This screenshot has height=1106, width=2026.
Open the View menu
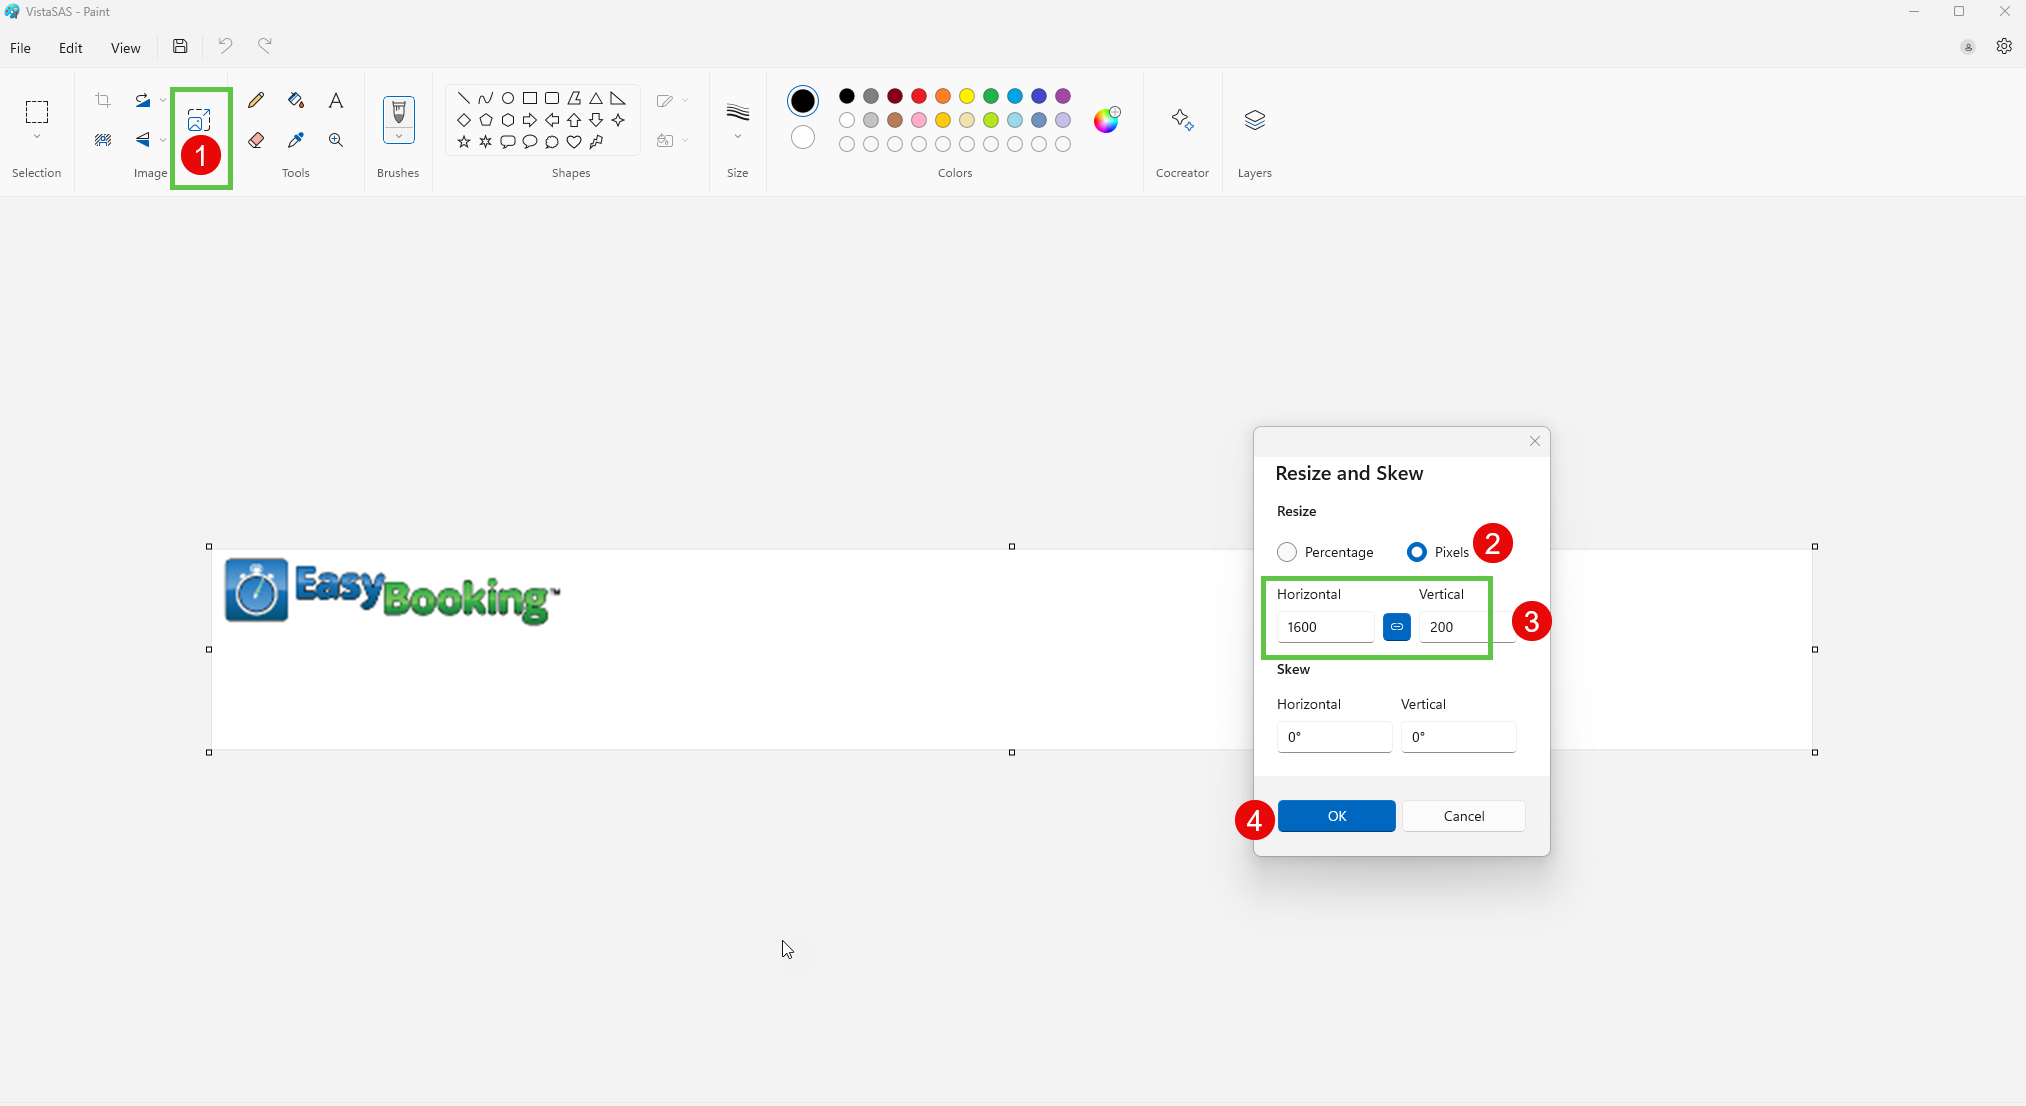pos(126,48)
